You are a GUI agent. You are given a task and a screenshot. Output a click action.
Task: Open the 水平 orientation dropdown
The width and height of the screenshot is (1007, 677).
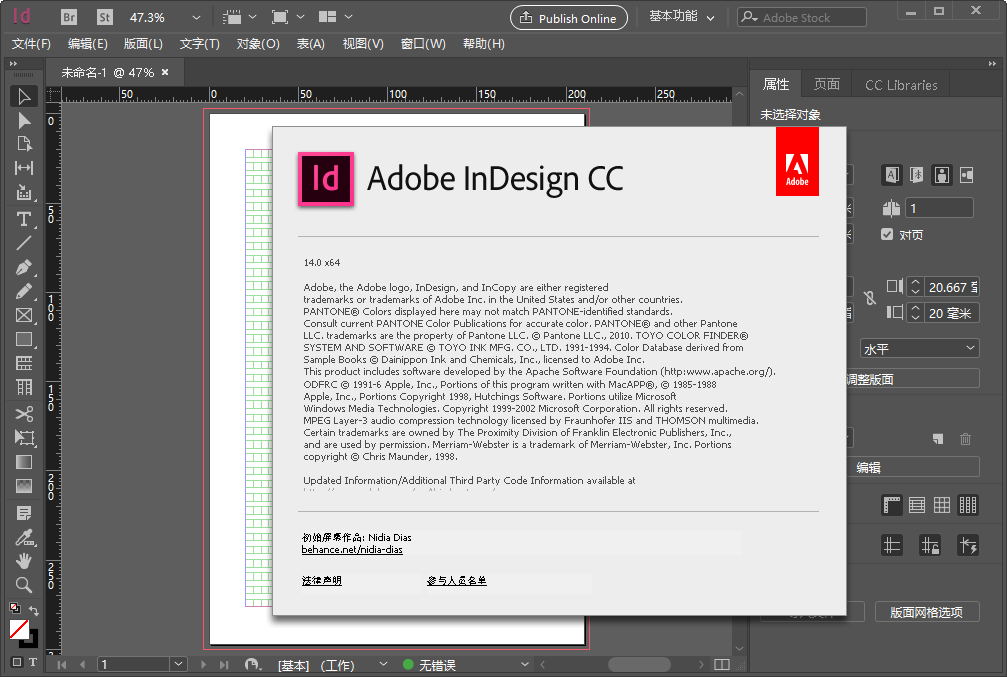pos(919,347)
